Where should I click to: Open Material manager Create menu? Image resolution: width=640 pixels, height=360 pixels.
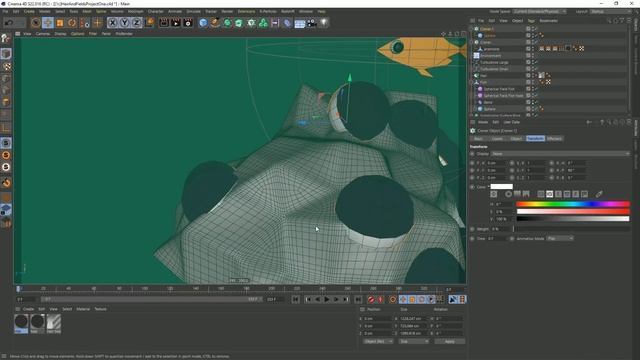(28, 309)
